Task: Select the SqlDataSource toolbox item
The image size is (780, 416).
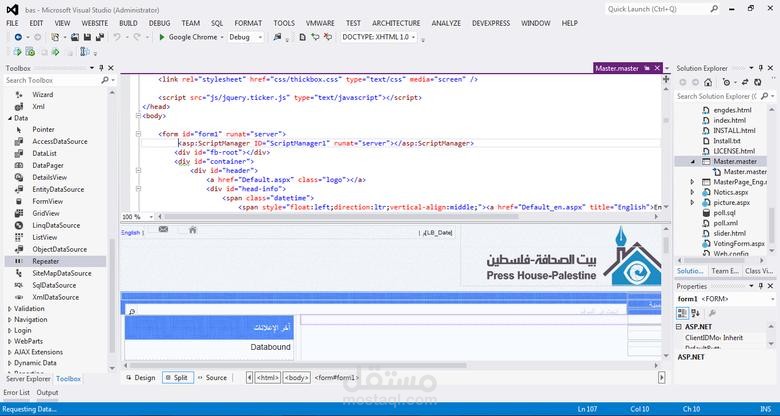Action: tap(55, 285)
